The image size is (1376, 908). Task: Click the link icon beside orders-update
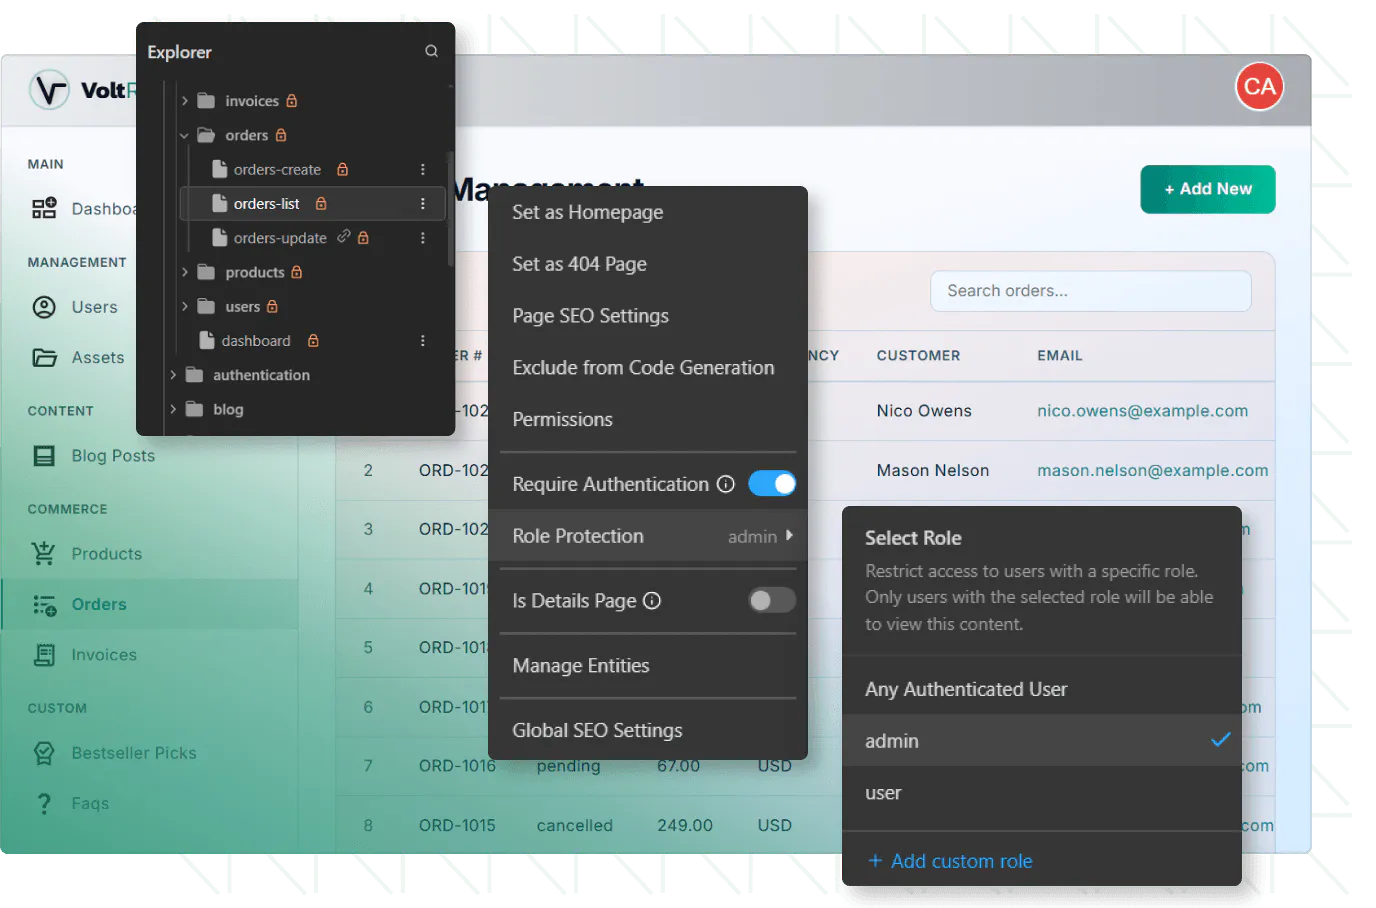tap(343, 237)
